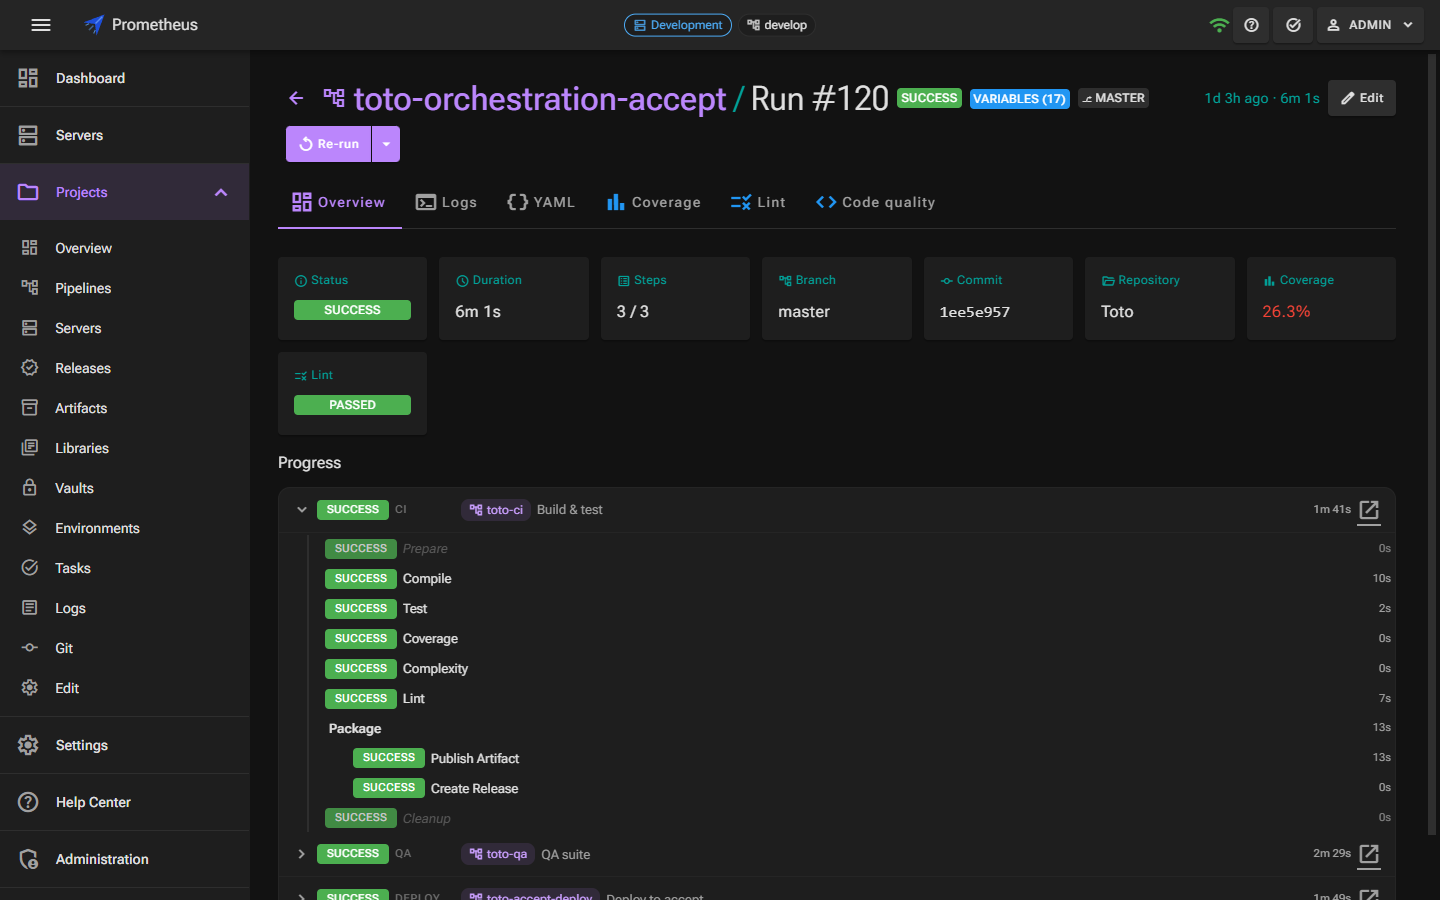Click the Settings gear icon
The height and width of the screenshot is (900, 1440).
click(x=28, y=745)
